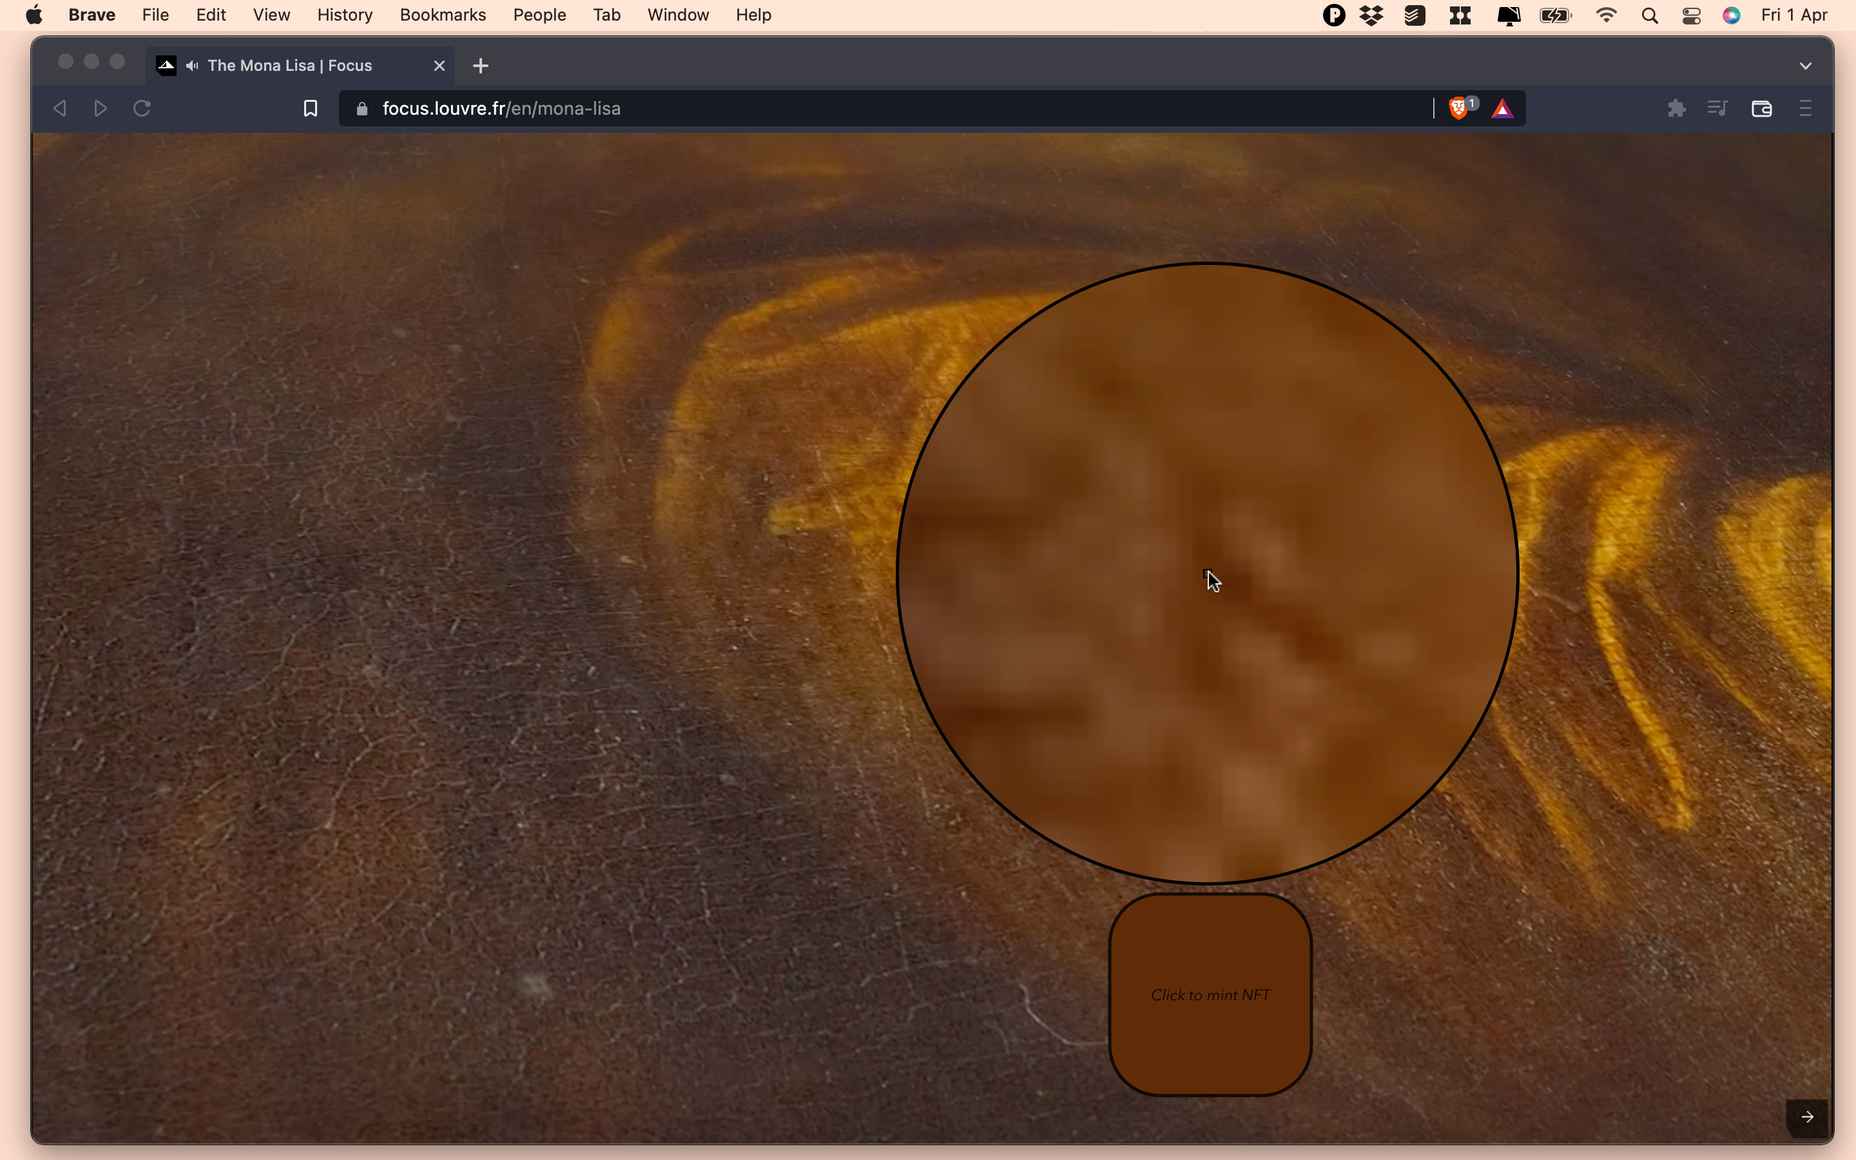Open the Bookmarks menu
1856x1160 pixels.
[x=443, y=15]
